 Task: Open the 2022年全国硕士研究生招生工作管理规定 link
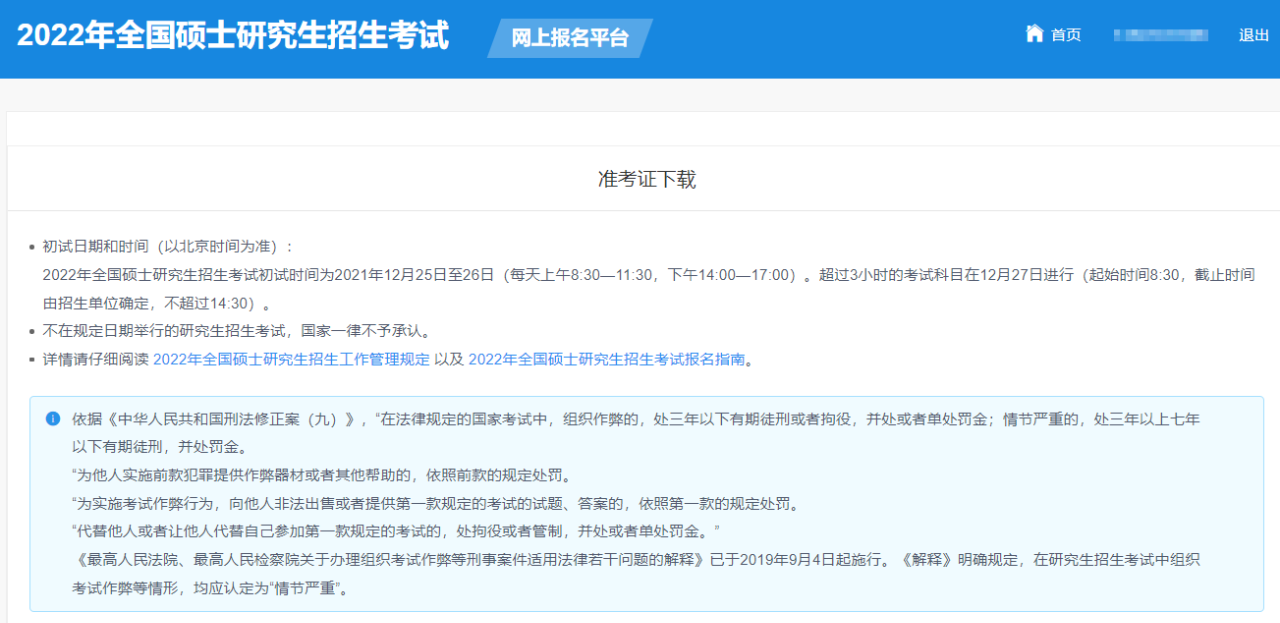point(291,360)
